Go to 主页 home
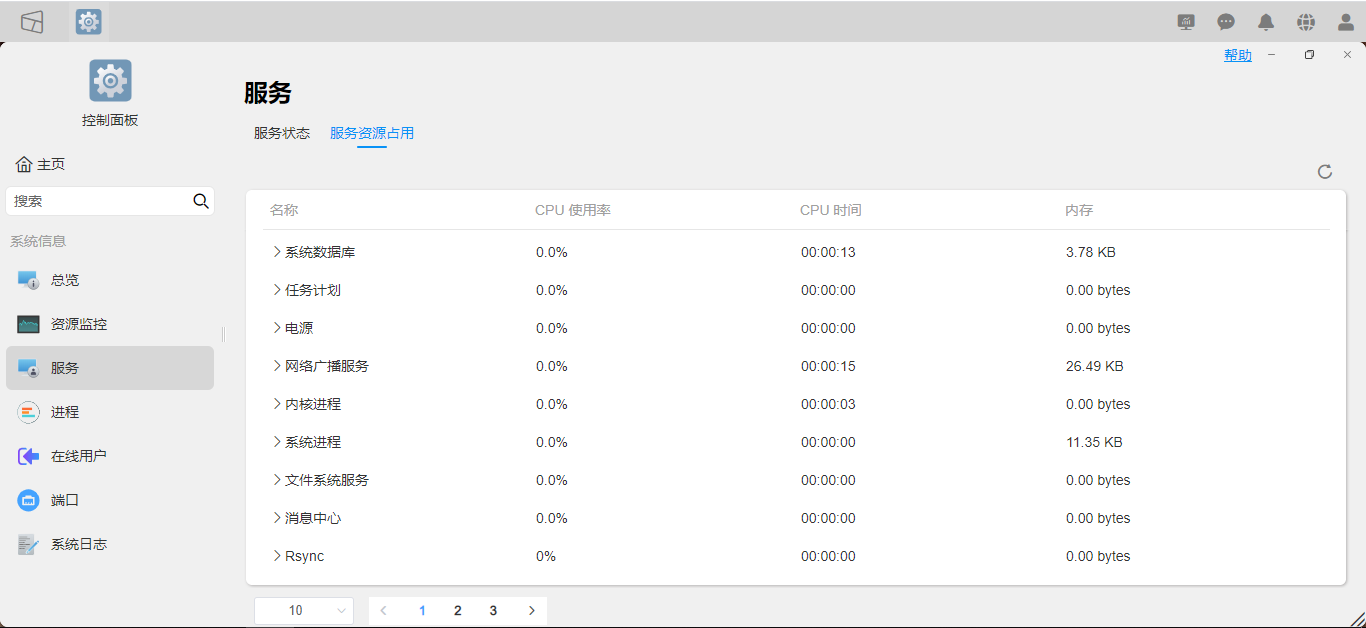 pos(41,164)
